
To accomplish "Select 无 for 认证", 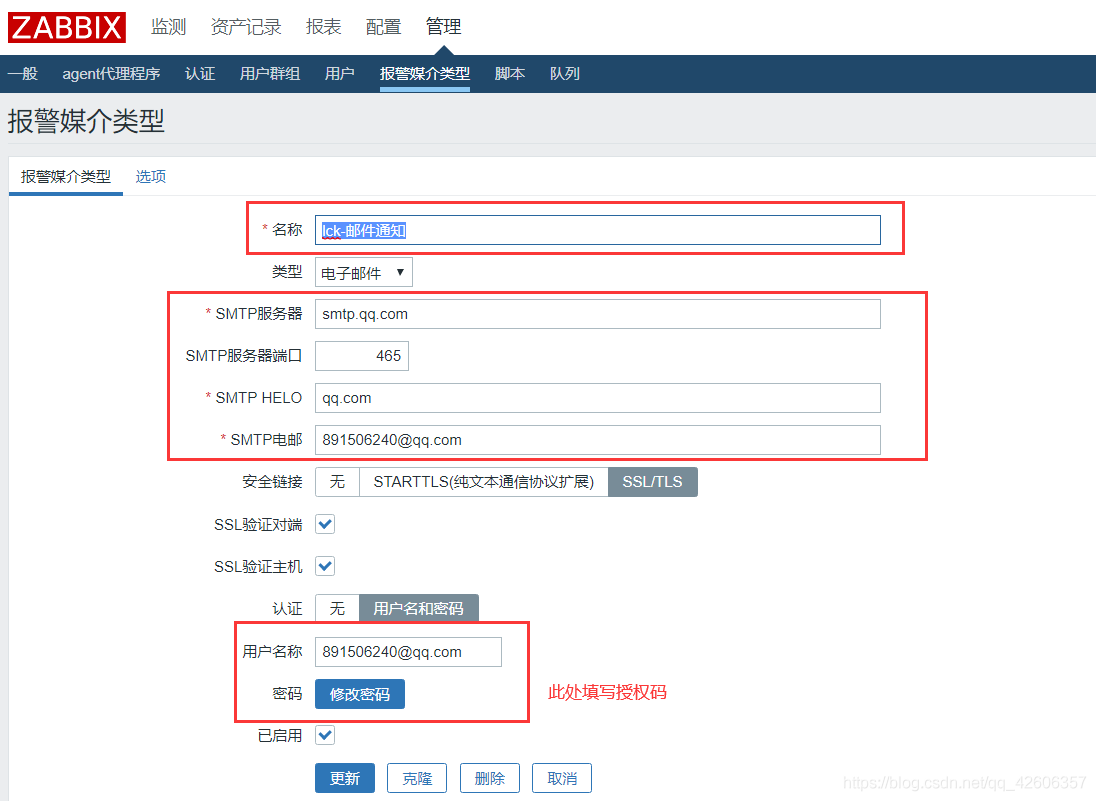I will [337, 608].
